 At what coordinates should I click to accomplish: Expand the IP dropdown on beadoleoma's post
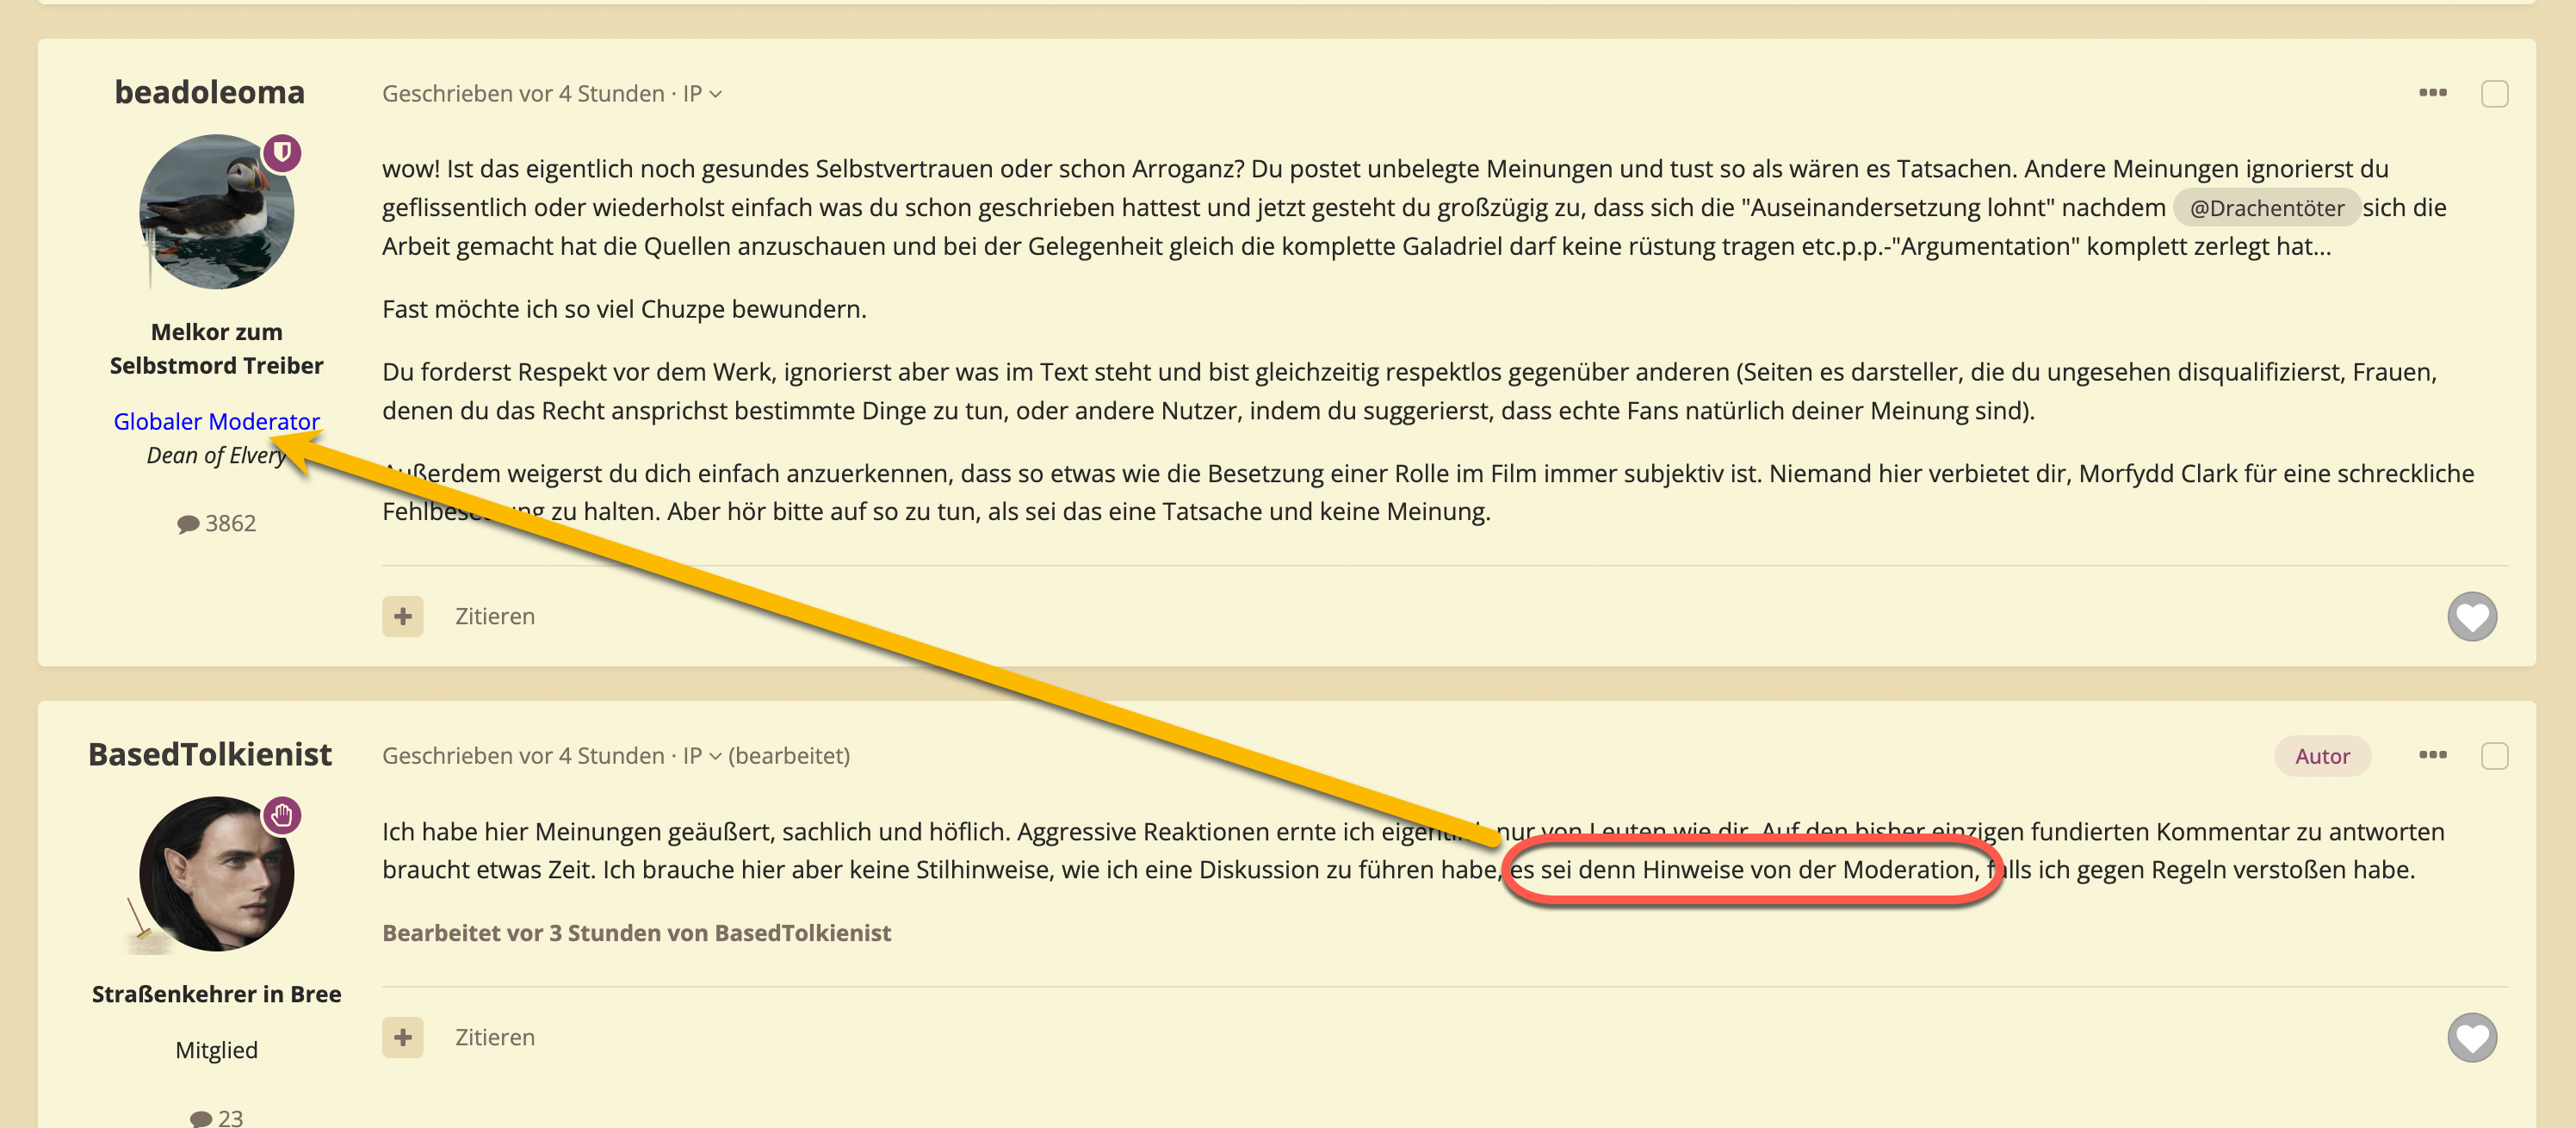click(x=702, y=94)
